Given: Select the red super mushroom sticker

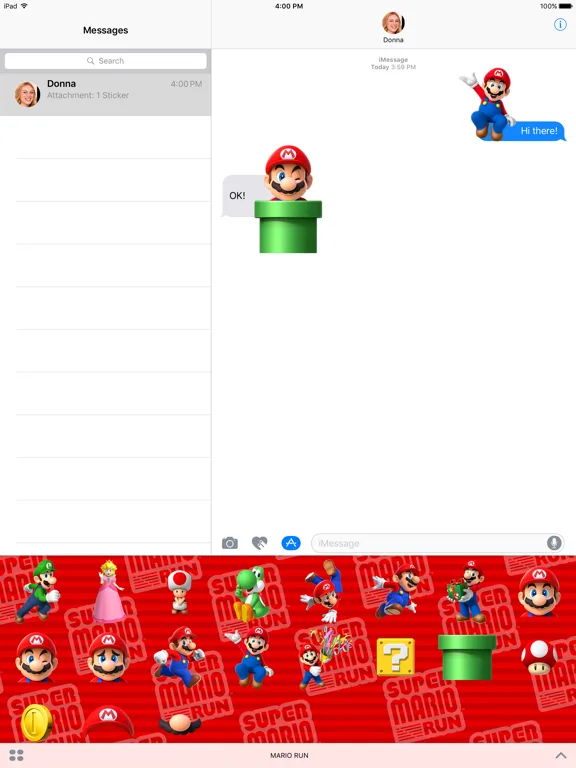Looking at the screenshot, I should 539,657.
